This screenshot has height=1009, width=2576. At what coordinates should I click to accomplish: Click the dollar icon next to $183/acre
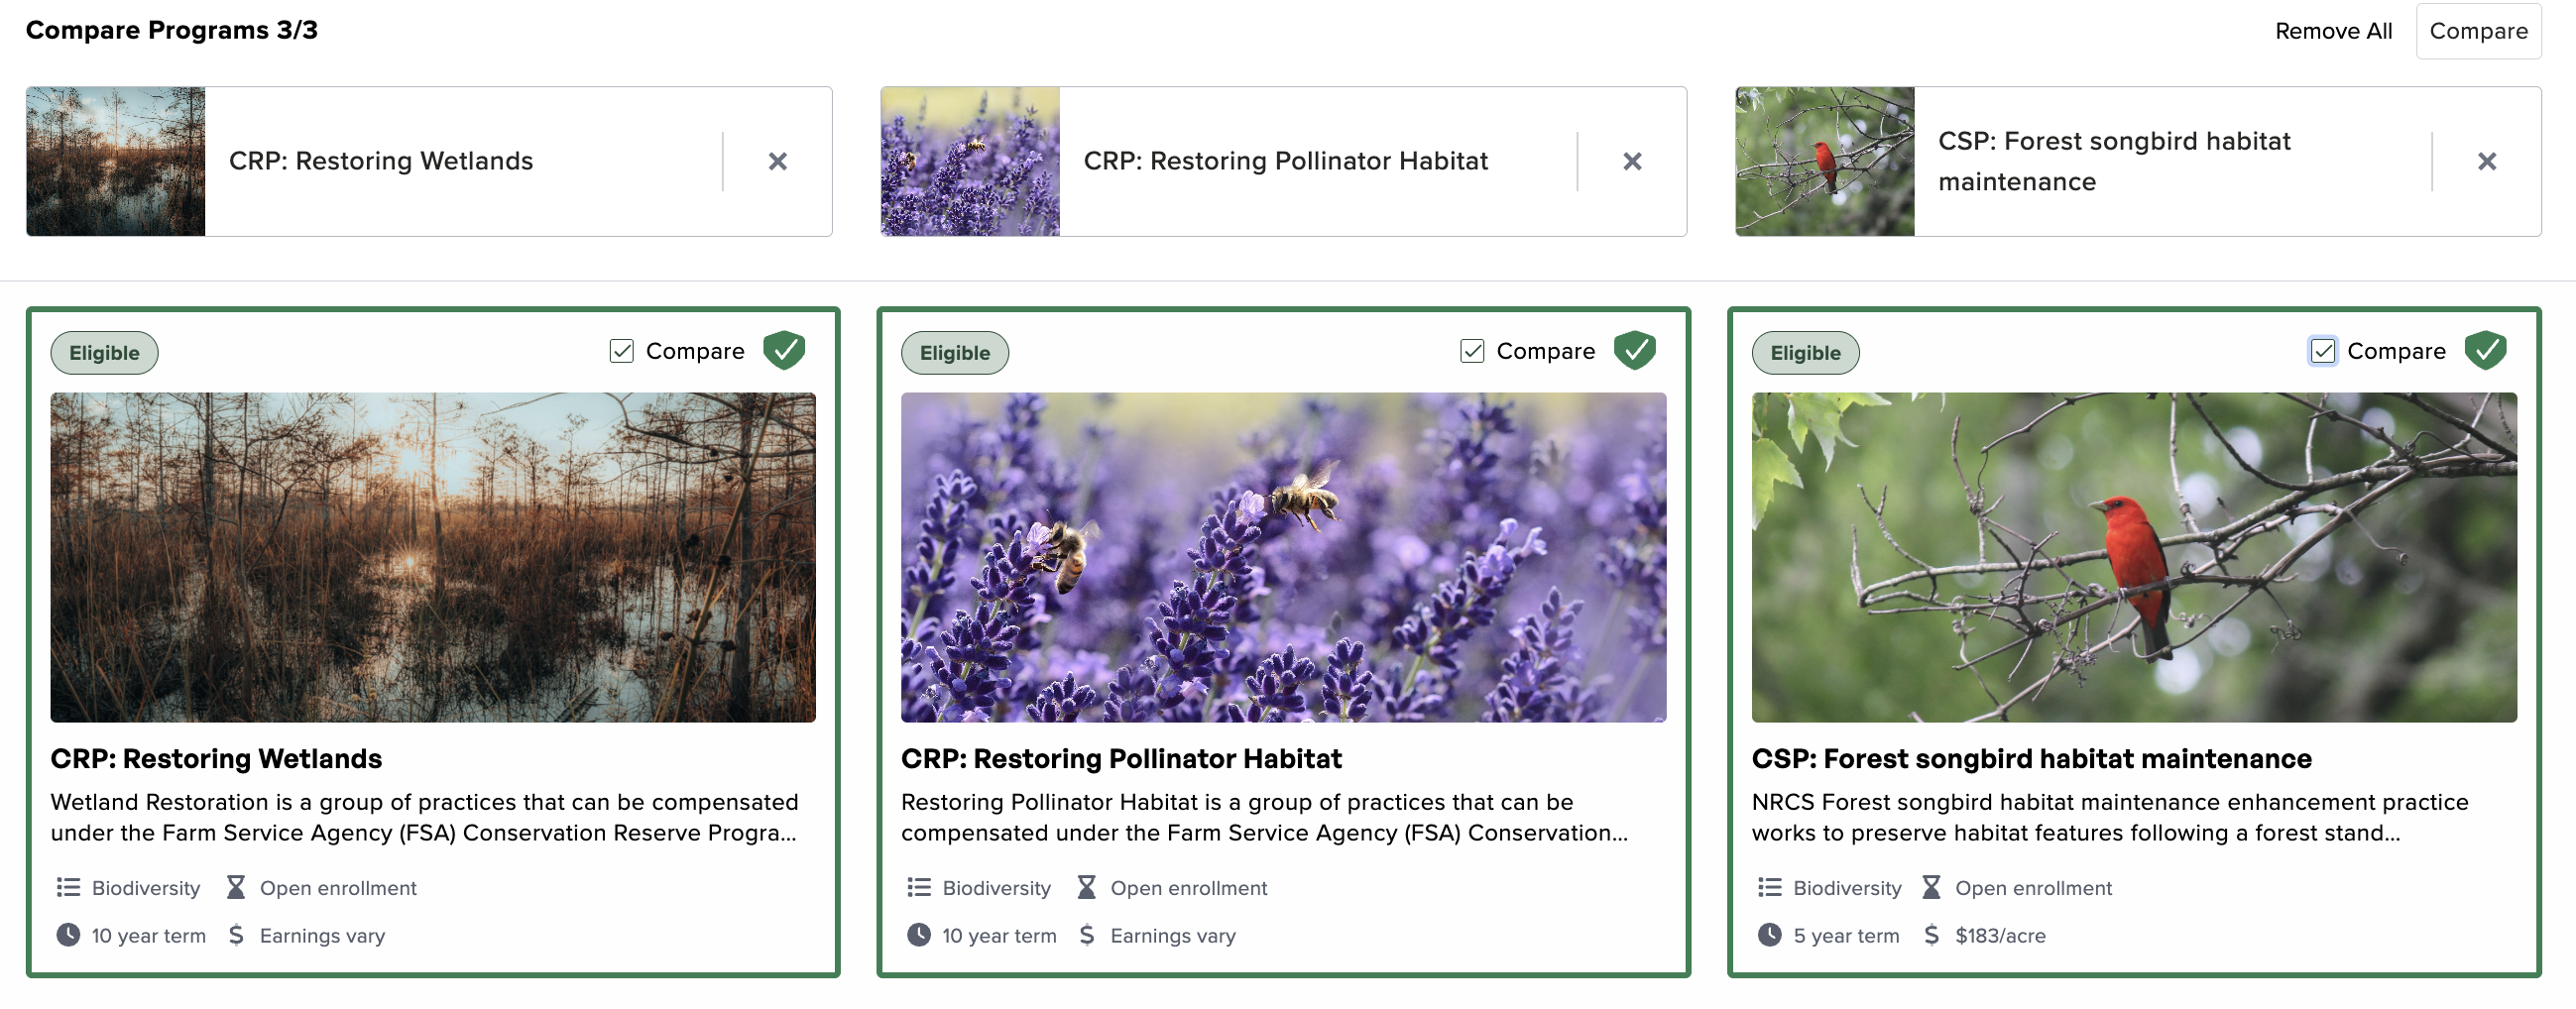pyautogui.click(x=1934, y=935)
